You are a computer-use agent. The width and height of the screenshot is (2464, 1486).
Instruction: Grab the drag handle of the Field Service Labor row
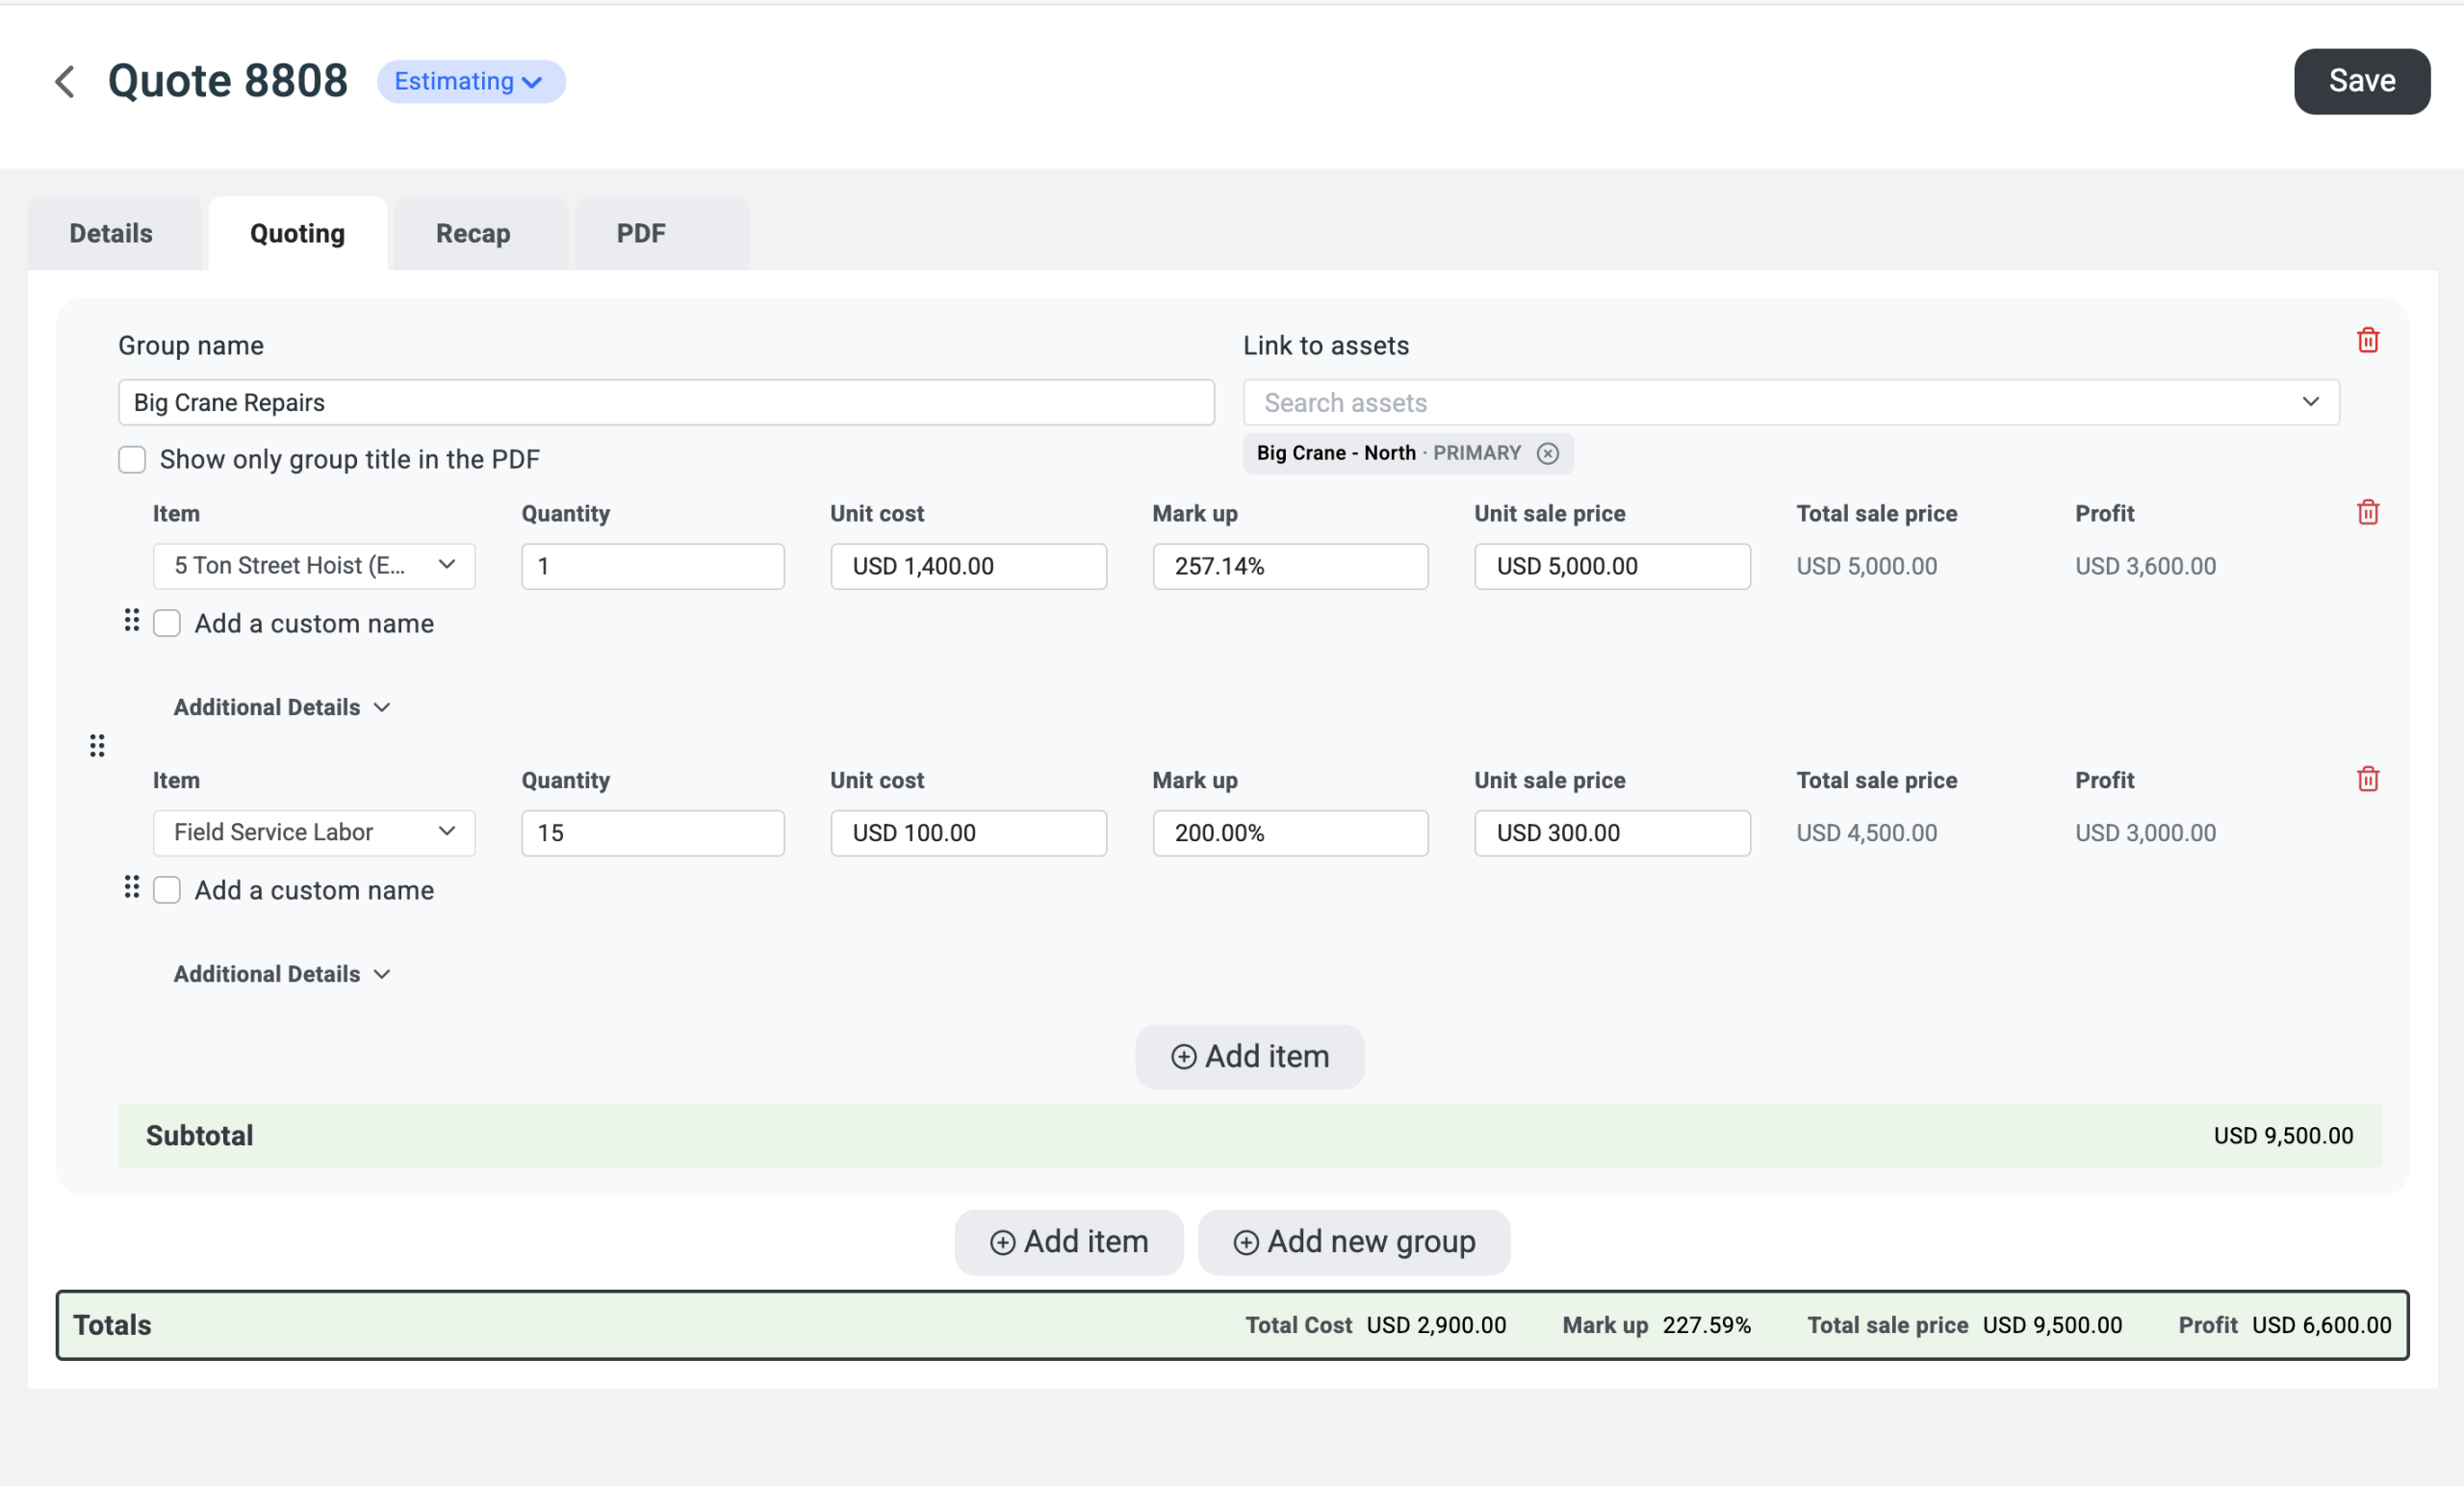pos(131,888)
